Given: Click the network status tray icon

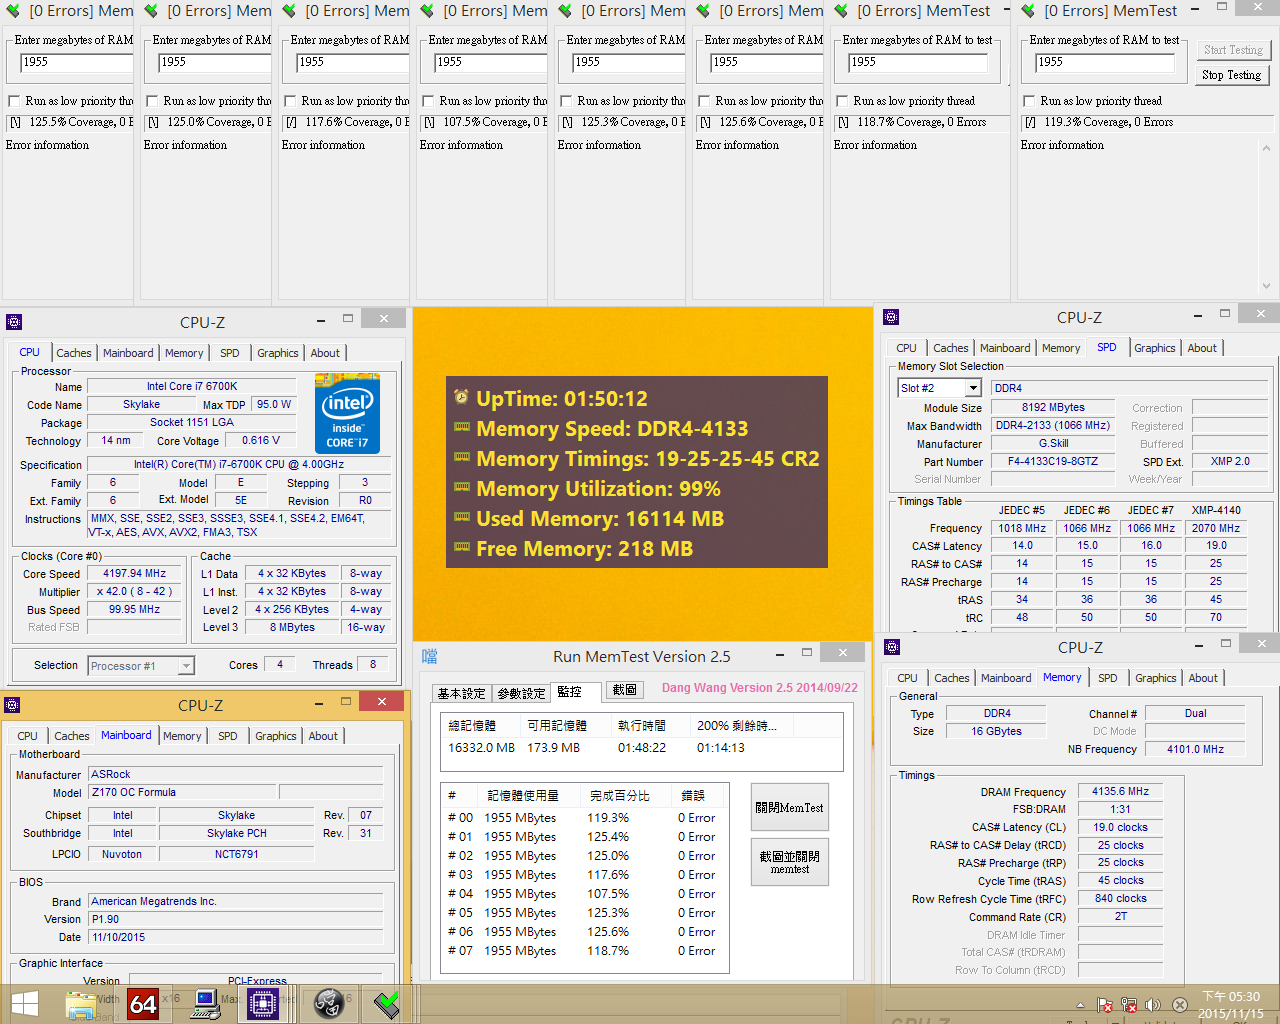Looking at the screenshot, I should 1129,1005.
